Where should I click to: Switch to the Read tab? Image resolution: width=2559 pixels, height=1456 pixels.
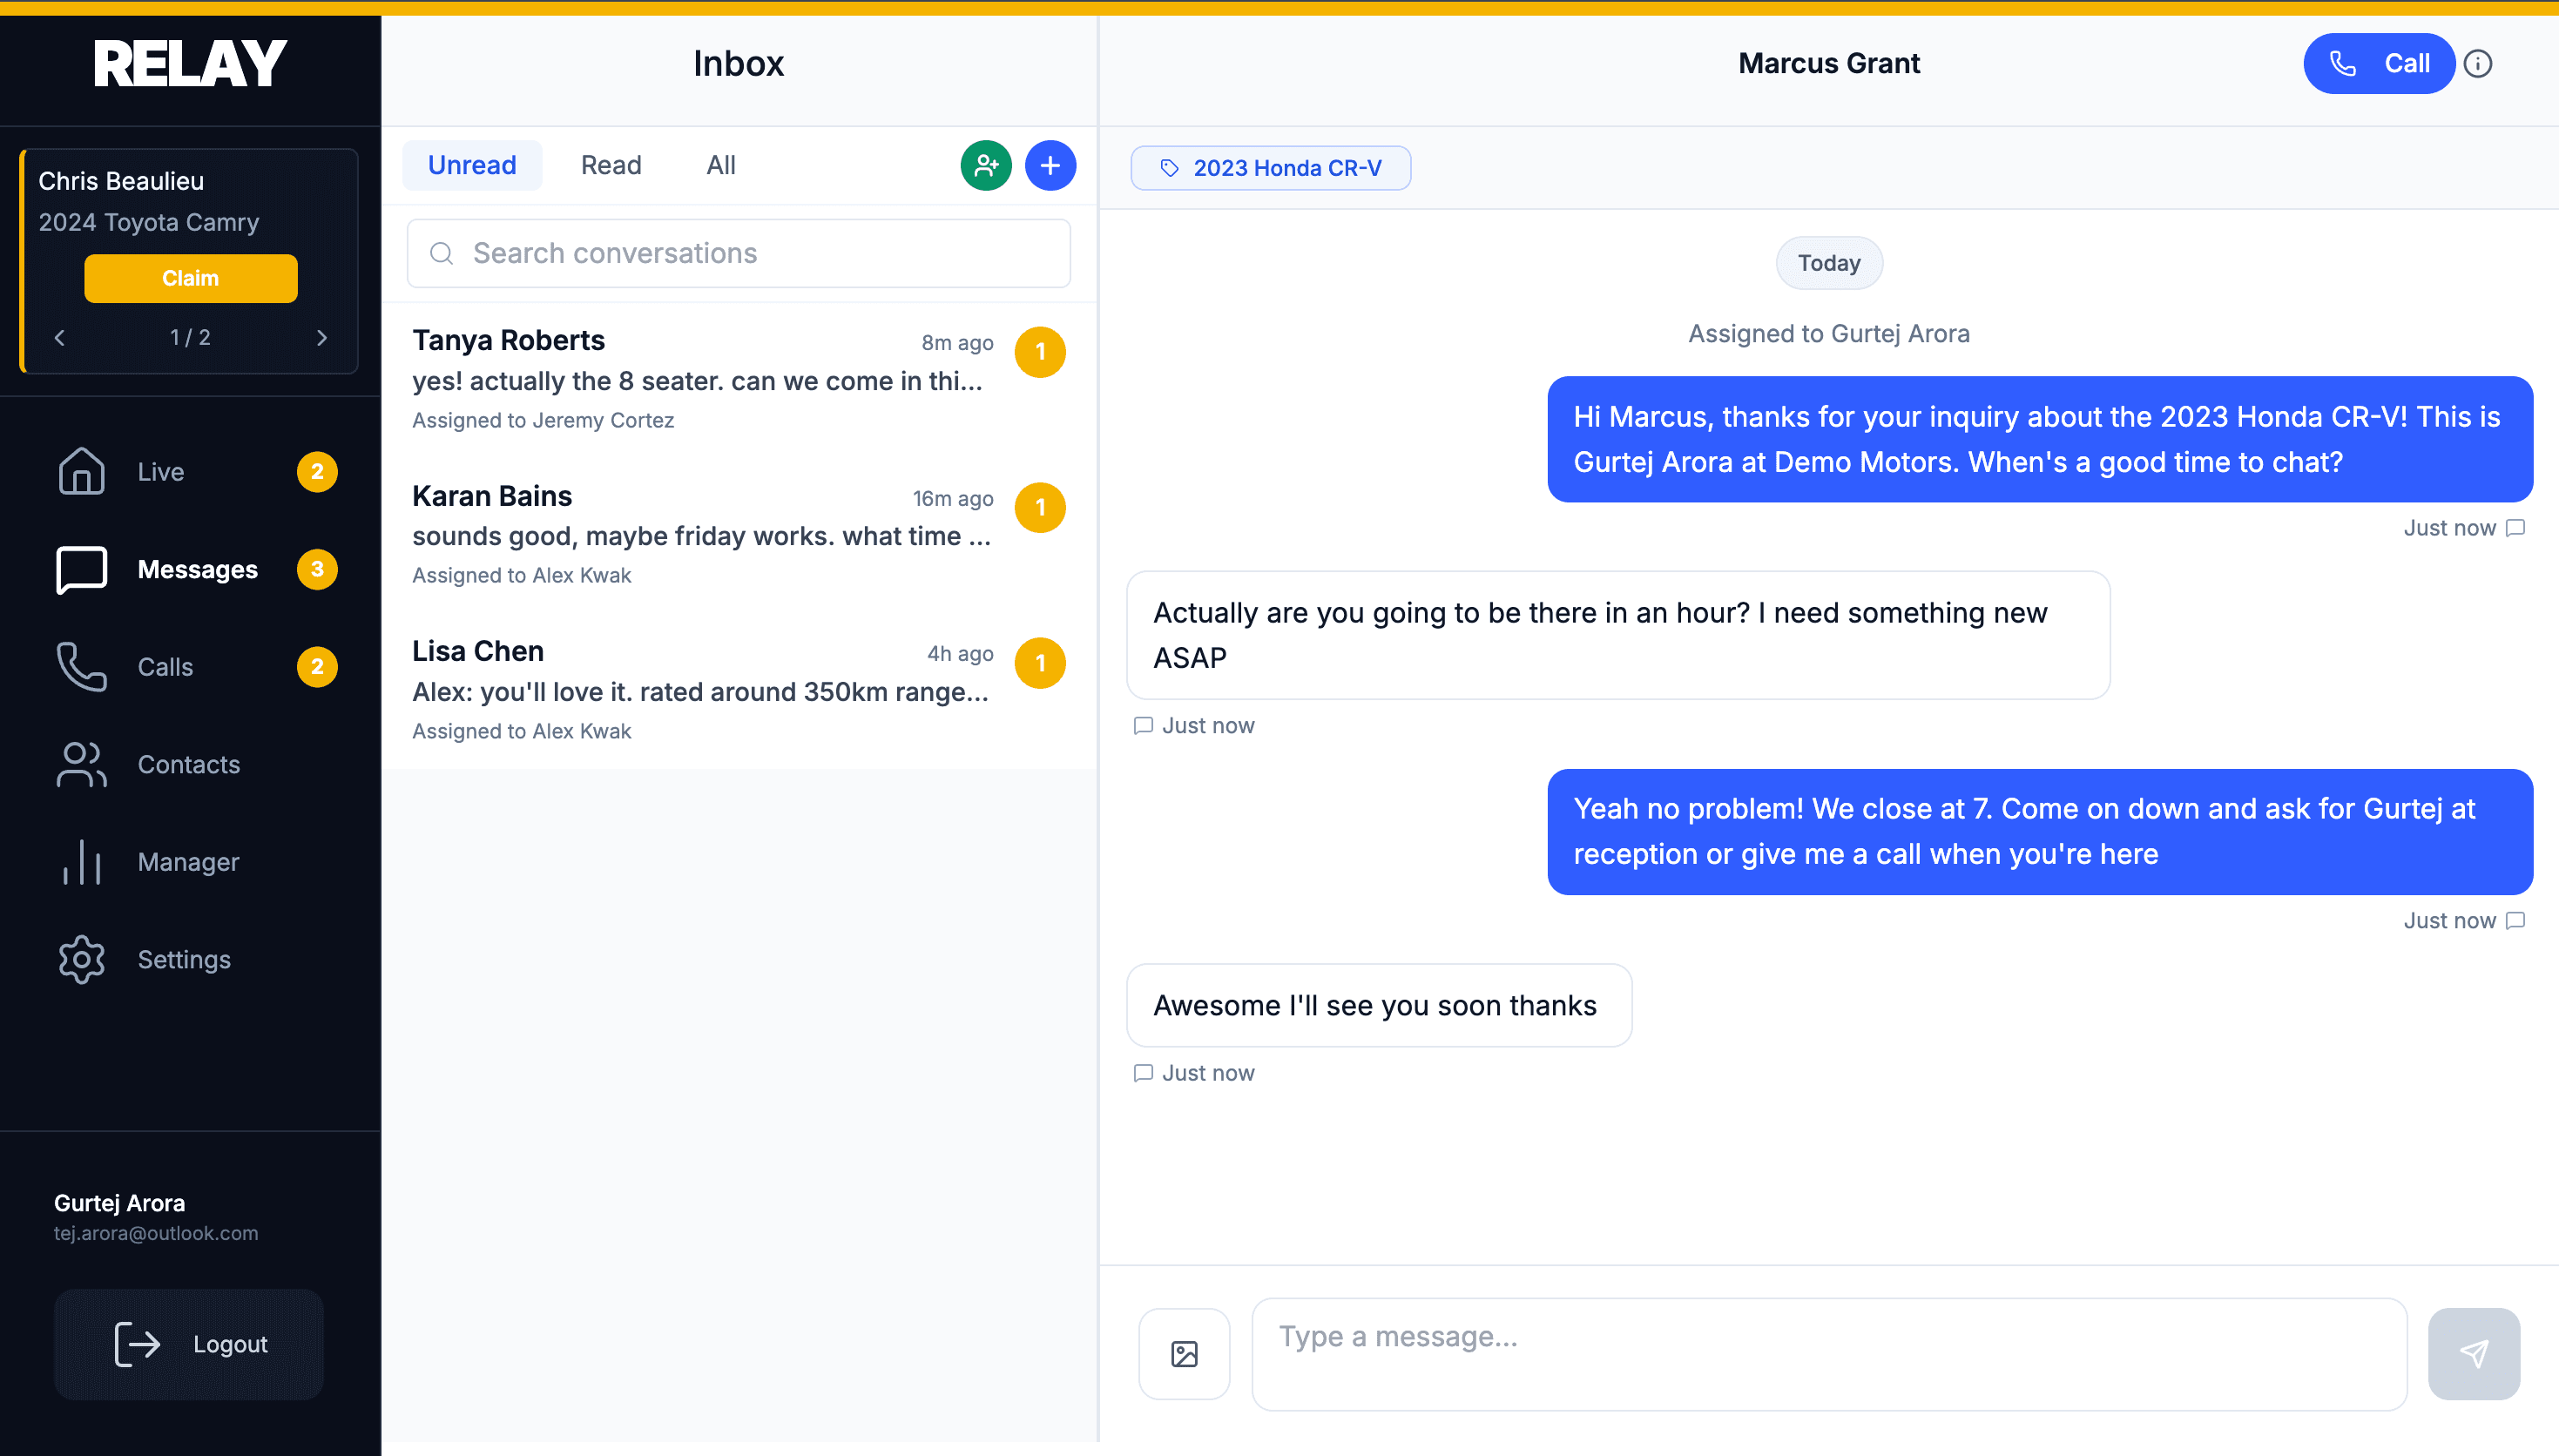click(x=610, y=165)
